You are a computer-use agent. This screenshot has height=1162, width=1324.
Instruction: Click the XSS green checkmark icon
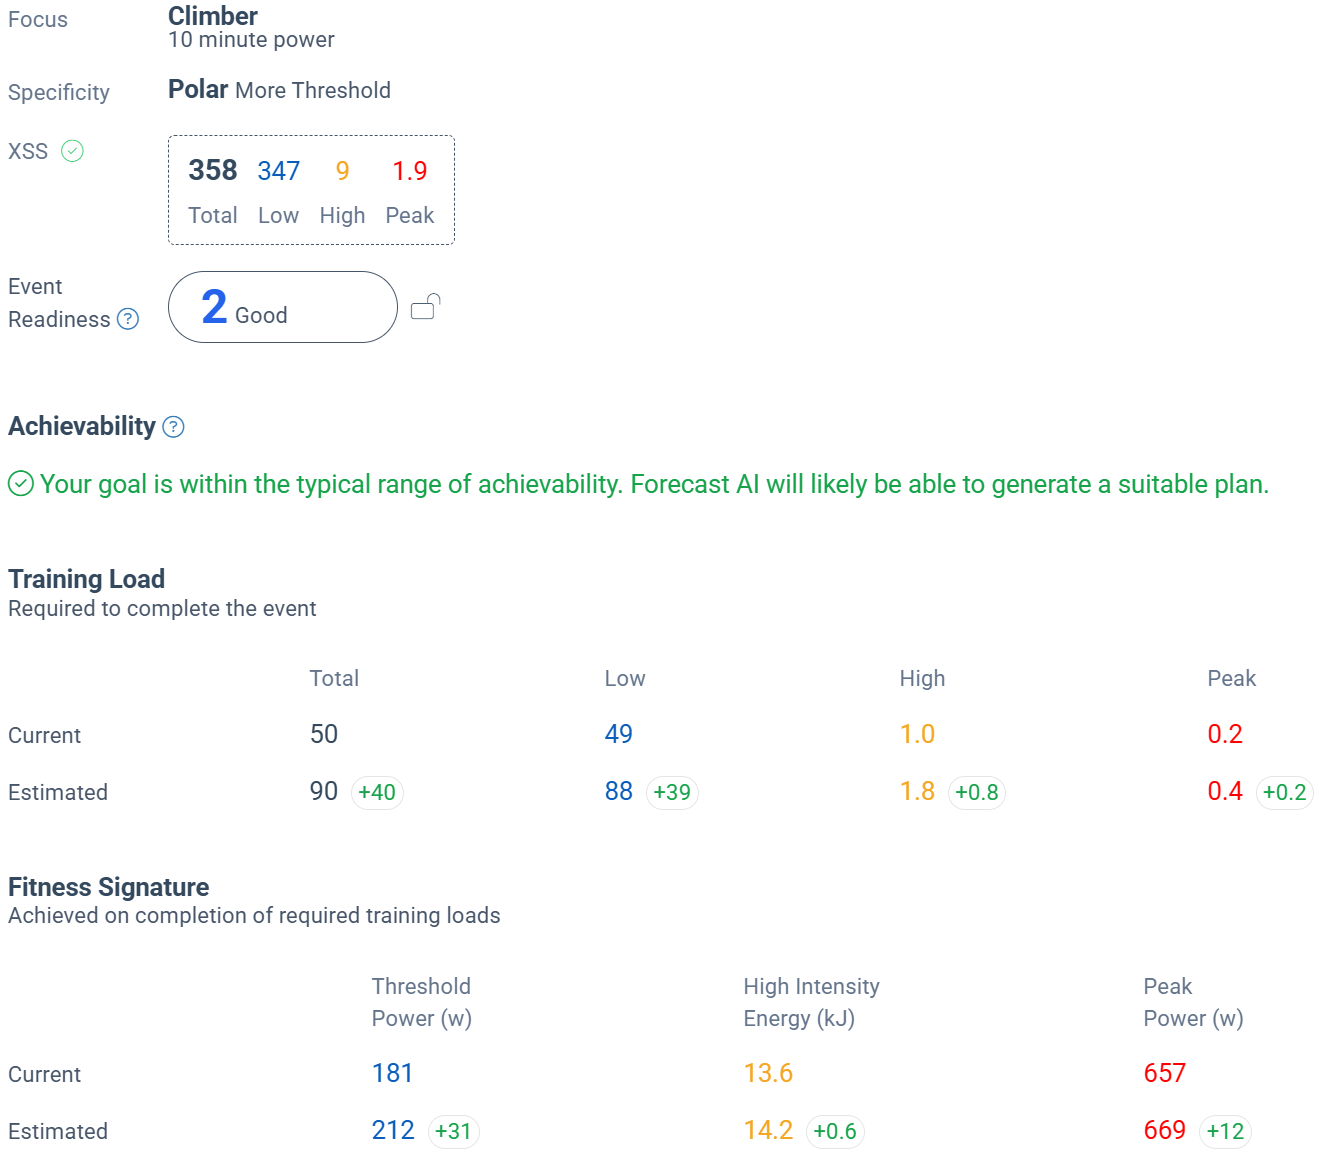click(73, 151)
